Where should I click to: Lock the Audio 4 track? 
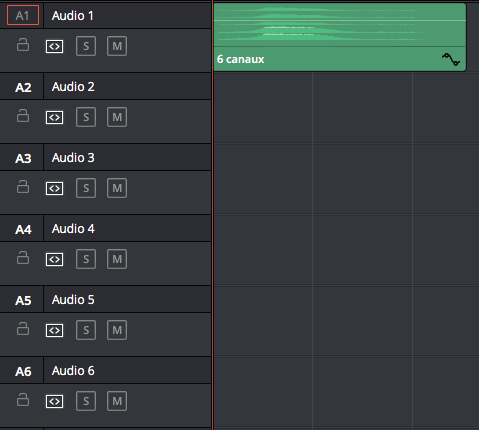23,258
